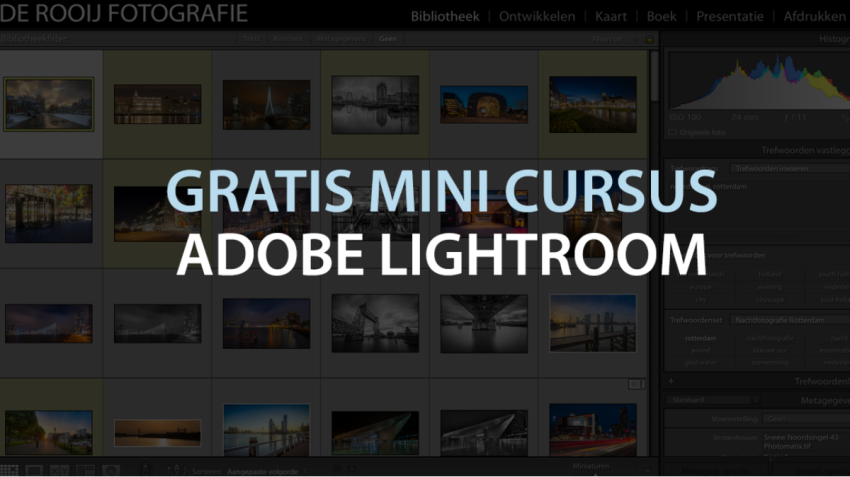Click the plus icon beside Trefwoordenlijst
The height and width of the screenshot is (477, 850).
[671, 381]
